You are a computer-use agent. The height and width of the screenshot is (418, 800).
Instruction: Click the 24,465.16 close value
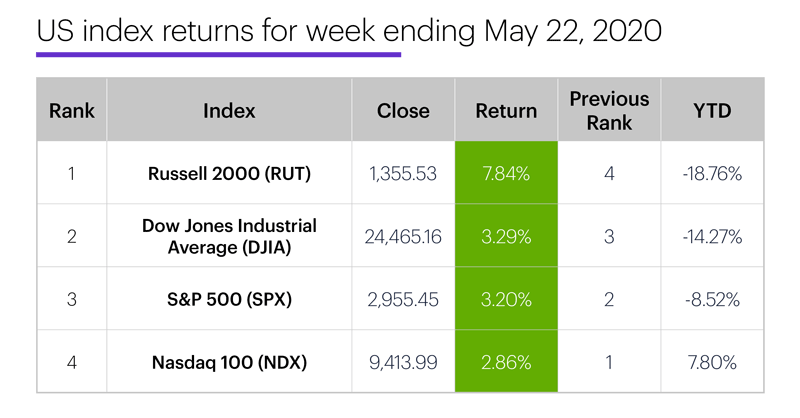(404, 236)
